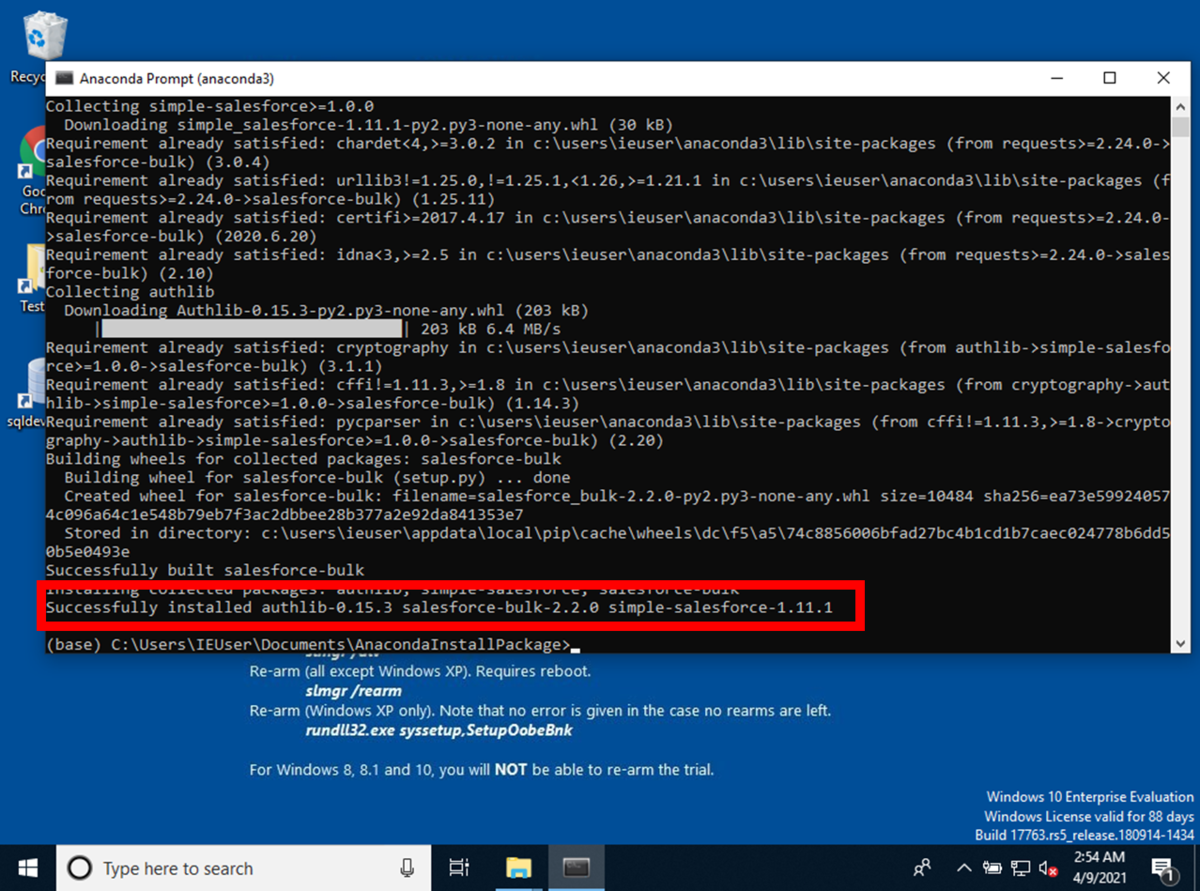The height and width of the screenshot is (891, 1200).
Task: Open the Action Center notifications icon
Action: 1162,868
